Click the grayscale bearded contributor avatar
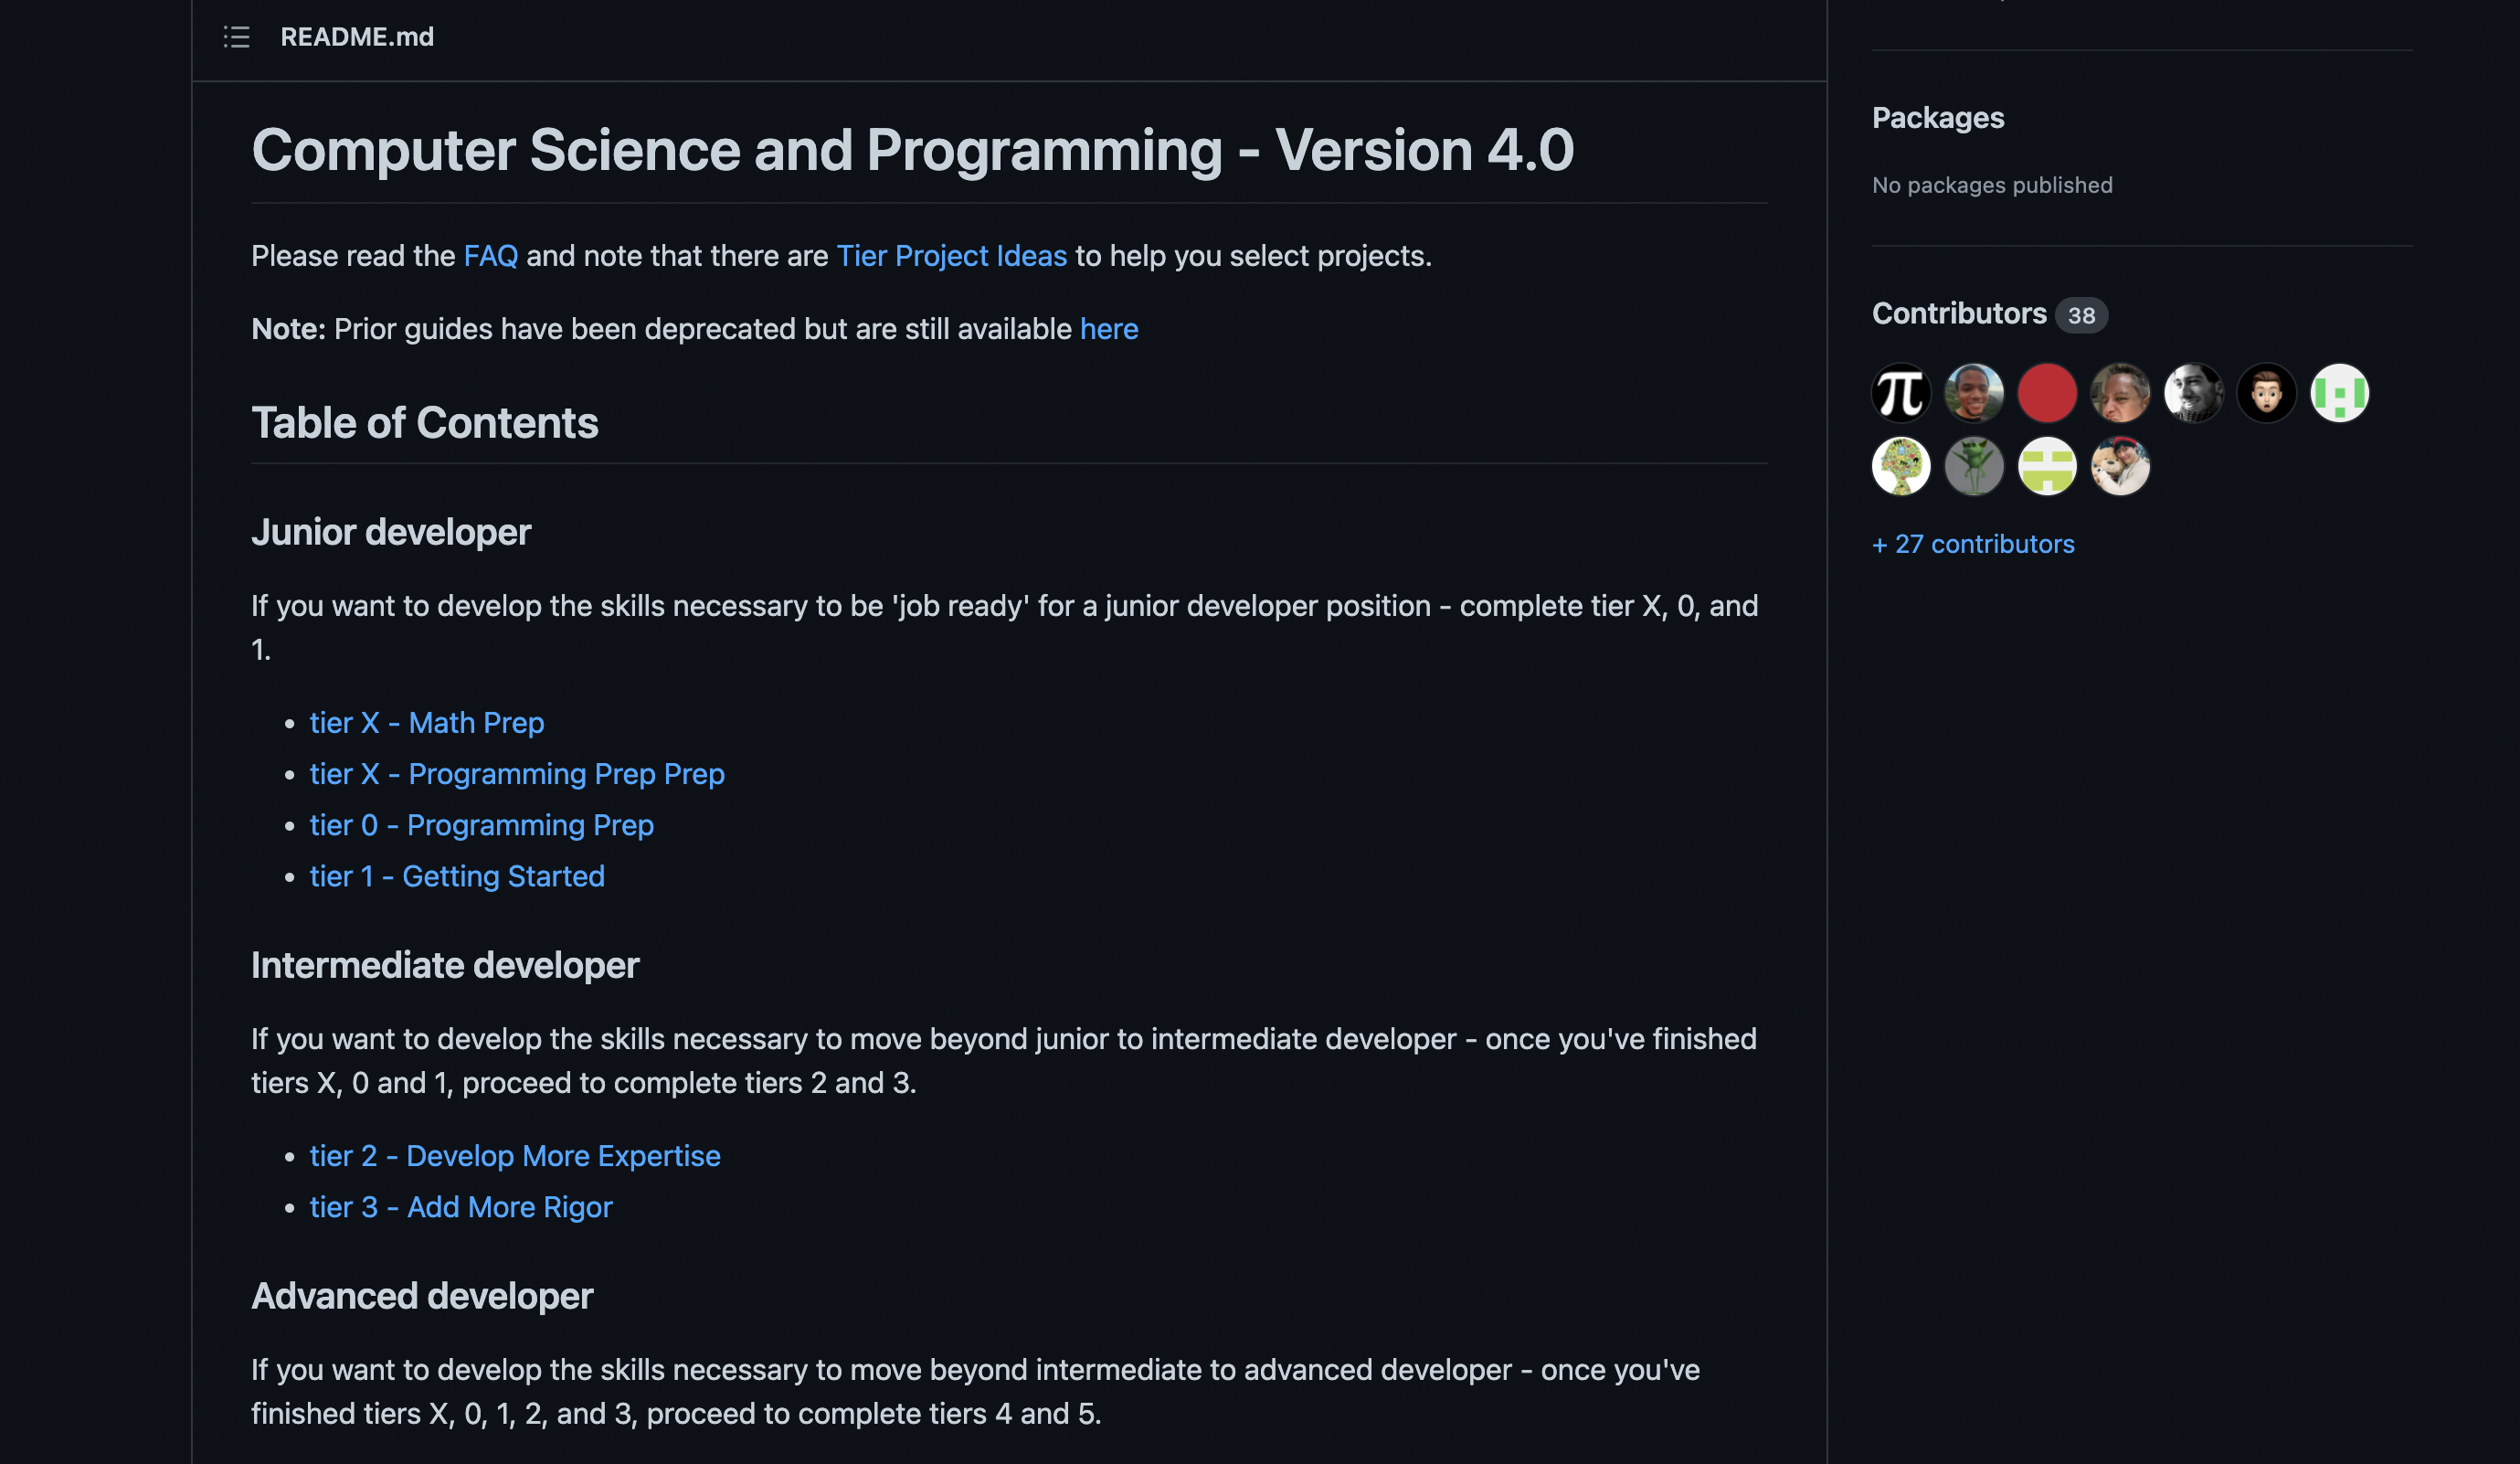 point(2193,392)
